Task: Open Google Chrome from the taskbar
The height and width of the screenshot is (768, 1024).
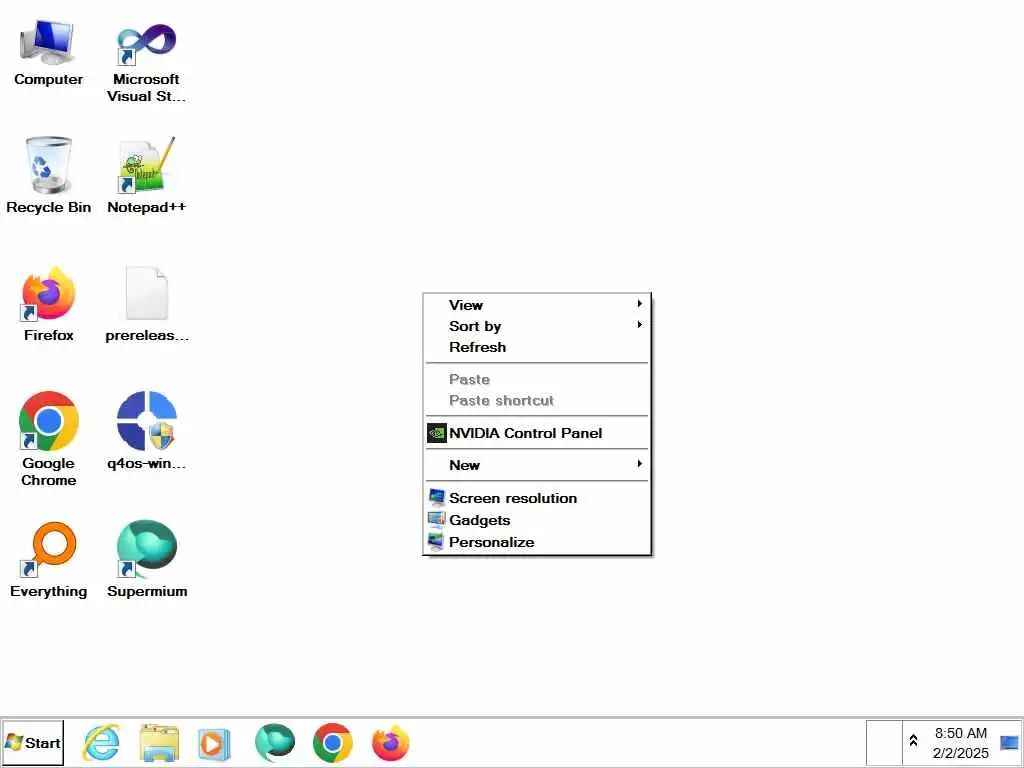Action: 332,743
